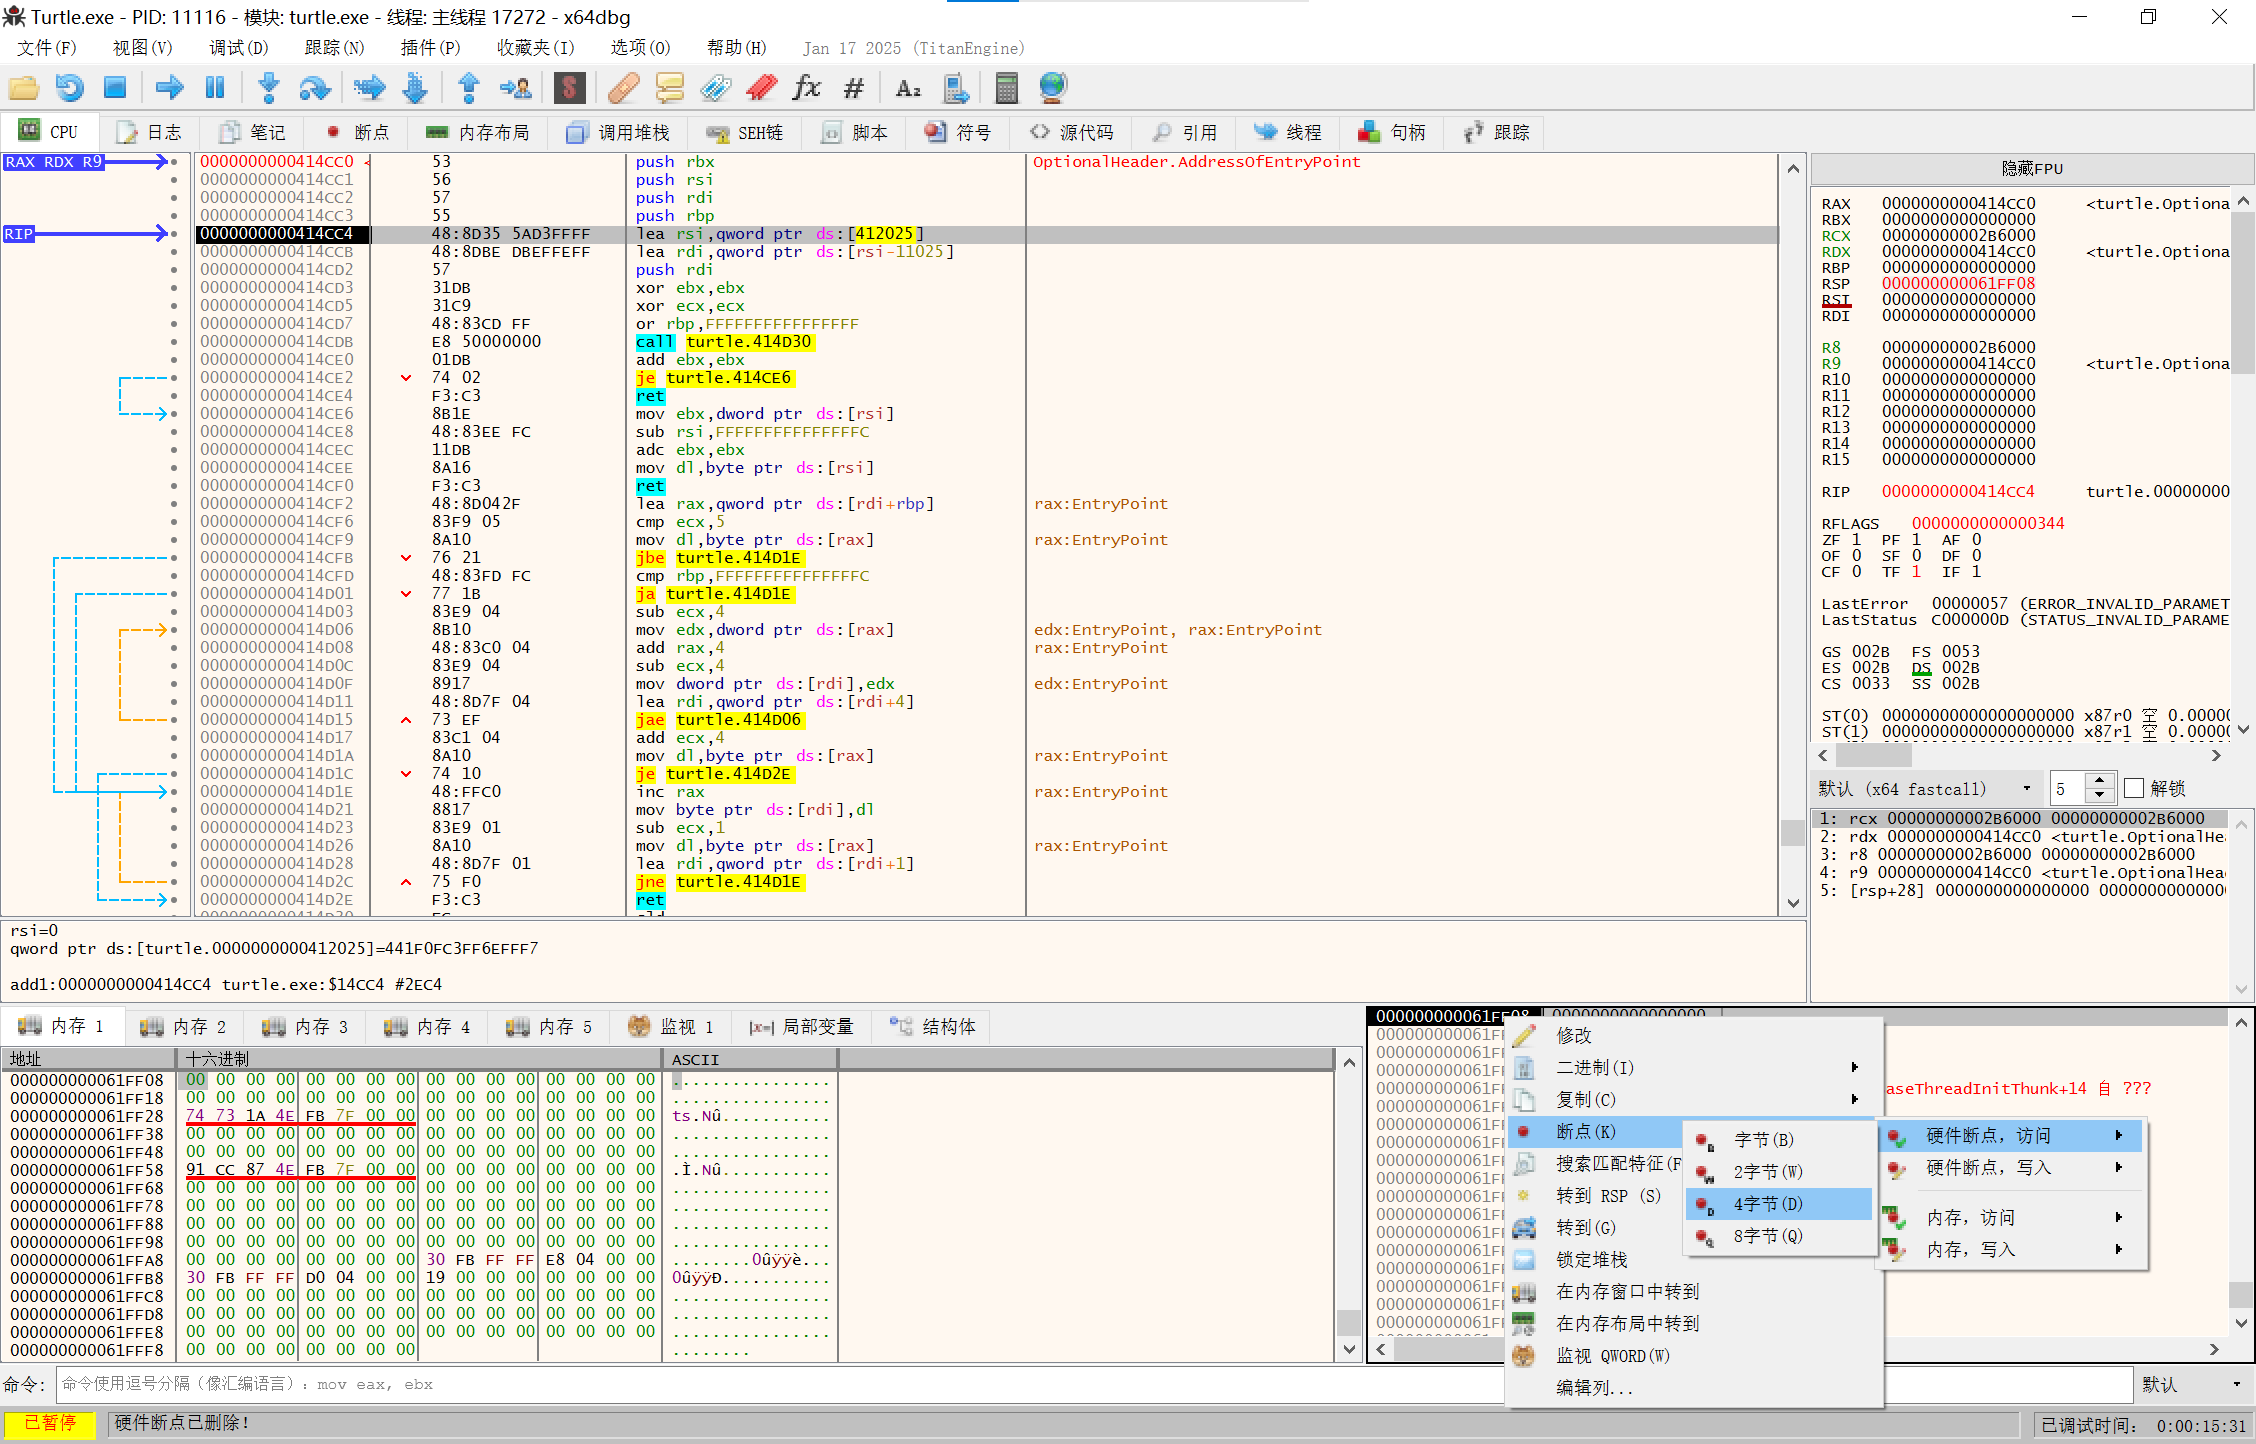Viewport: 2256px width, 1444px height.
Task: Switch to the 内存 2 dump tab
Action: 183,1027
